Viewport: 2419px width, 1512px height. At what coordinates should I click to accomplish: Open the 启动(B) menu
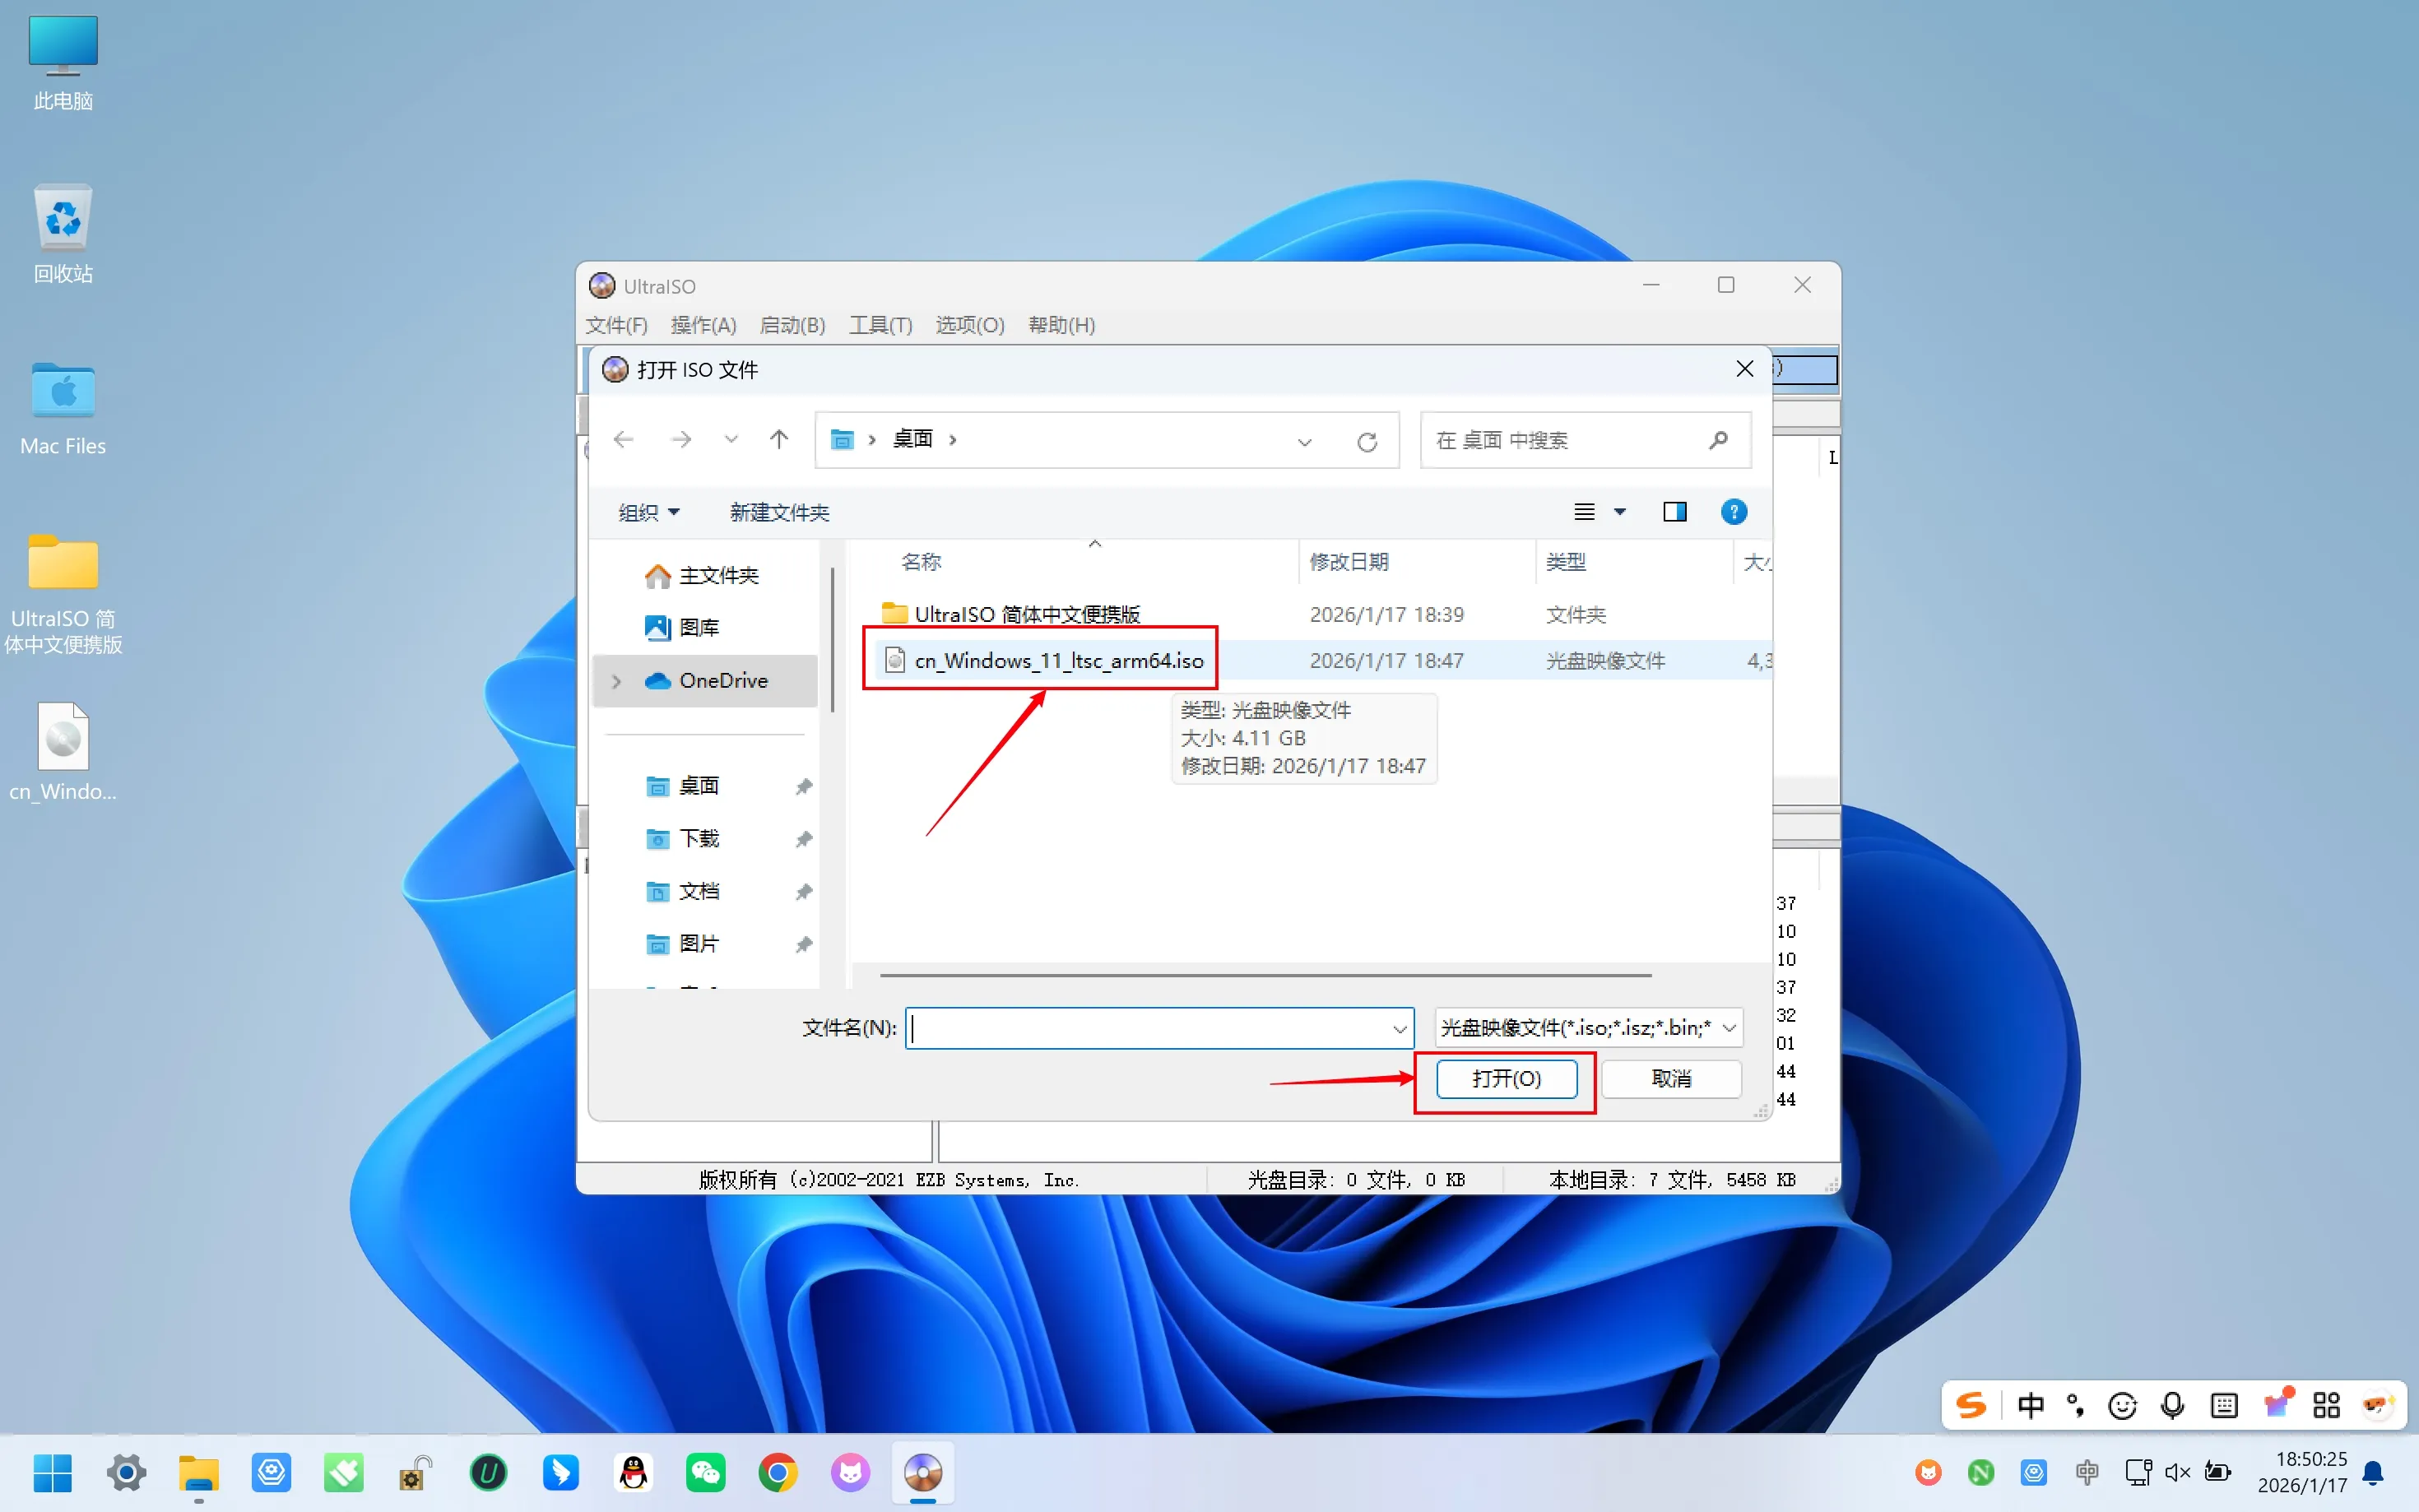click(x=792, y=325)
